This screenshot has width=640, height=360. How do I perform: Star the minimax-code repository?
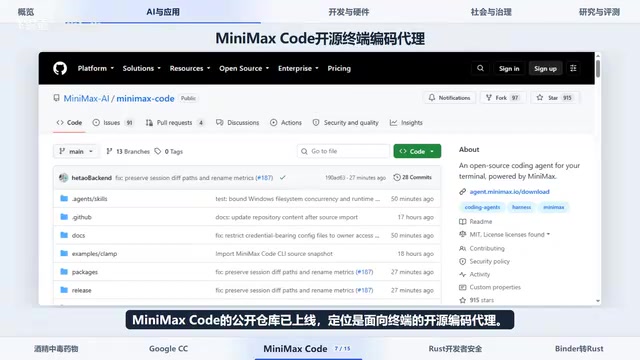pyautogui.click(x=555, y=98)
